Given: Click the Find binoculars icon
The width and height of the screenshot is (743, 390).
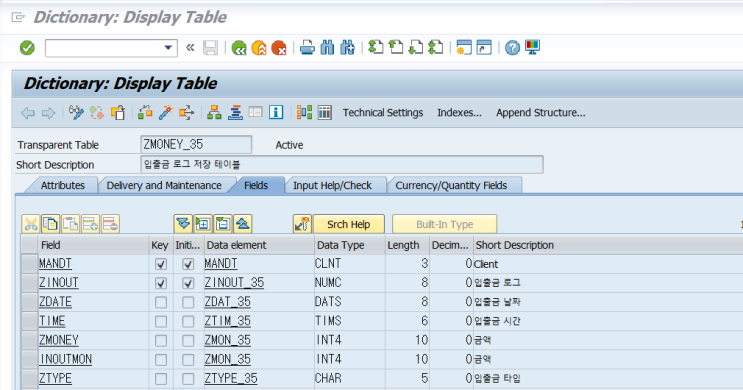Looking at the screenshot, I should tap(327, 47).
